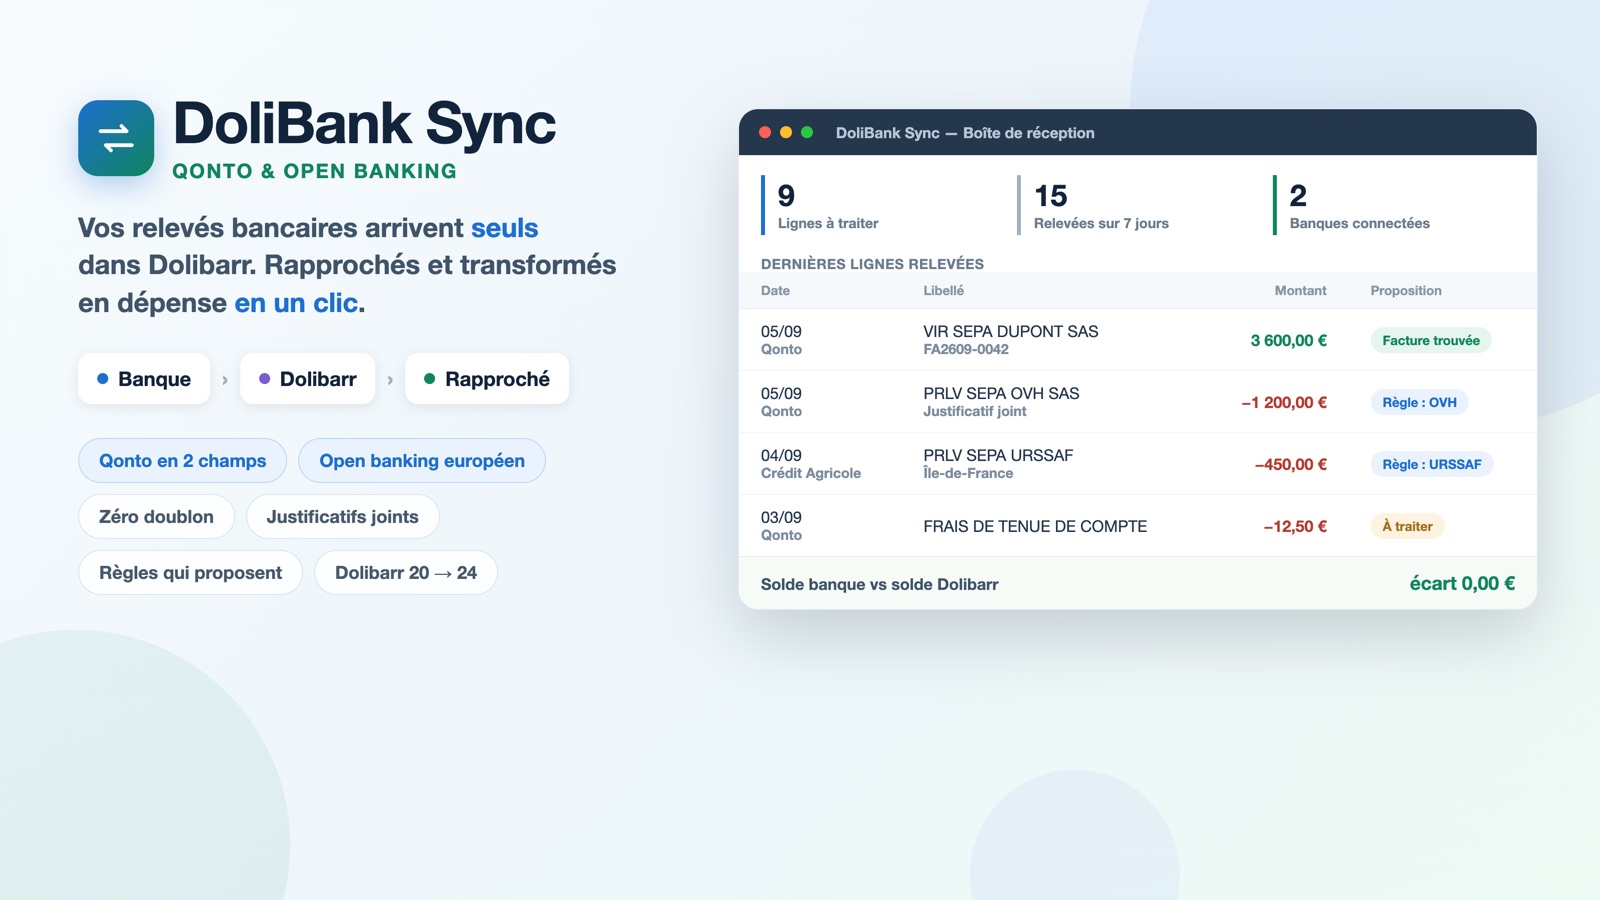Viewport: 1600px width, 900px height.
Task: Click the 03/09 Qonto date cell
Action: pos(781,526)
